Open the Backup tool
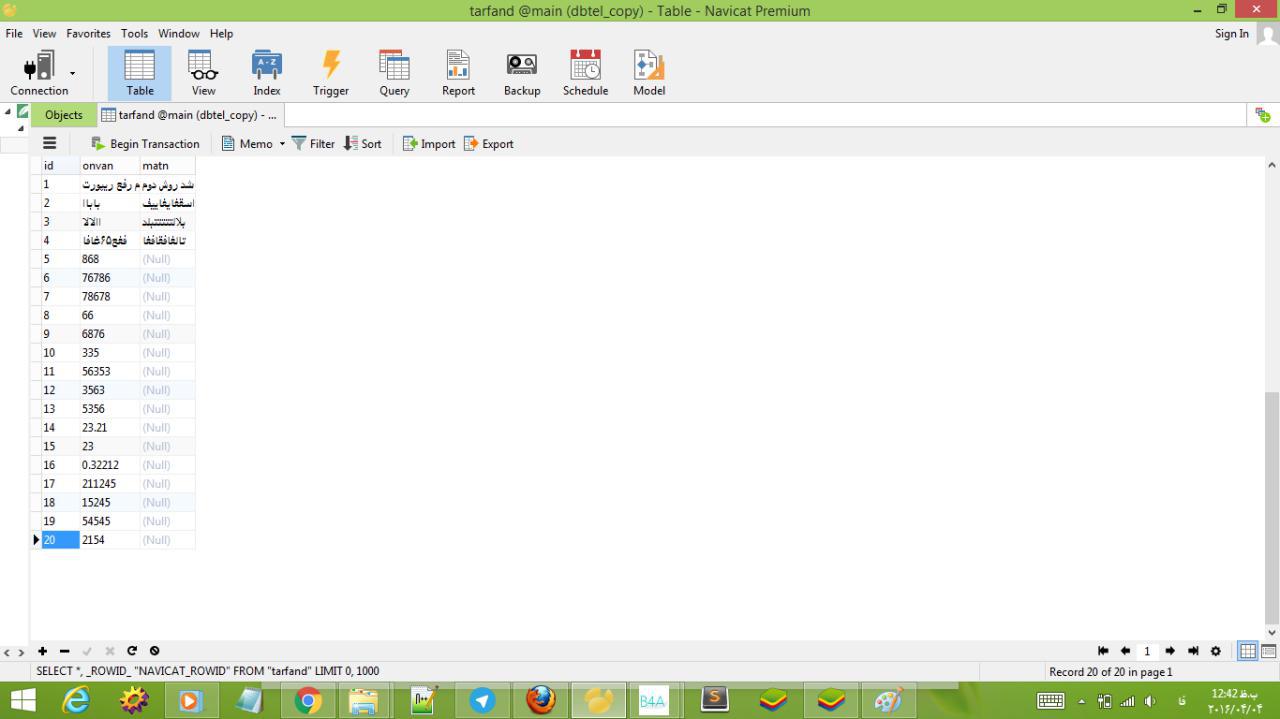Screen dimensions: 1280x719 tap(521, 74)
